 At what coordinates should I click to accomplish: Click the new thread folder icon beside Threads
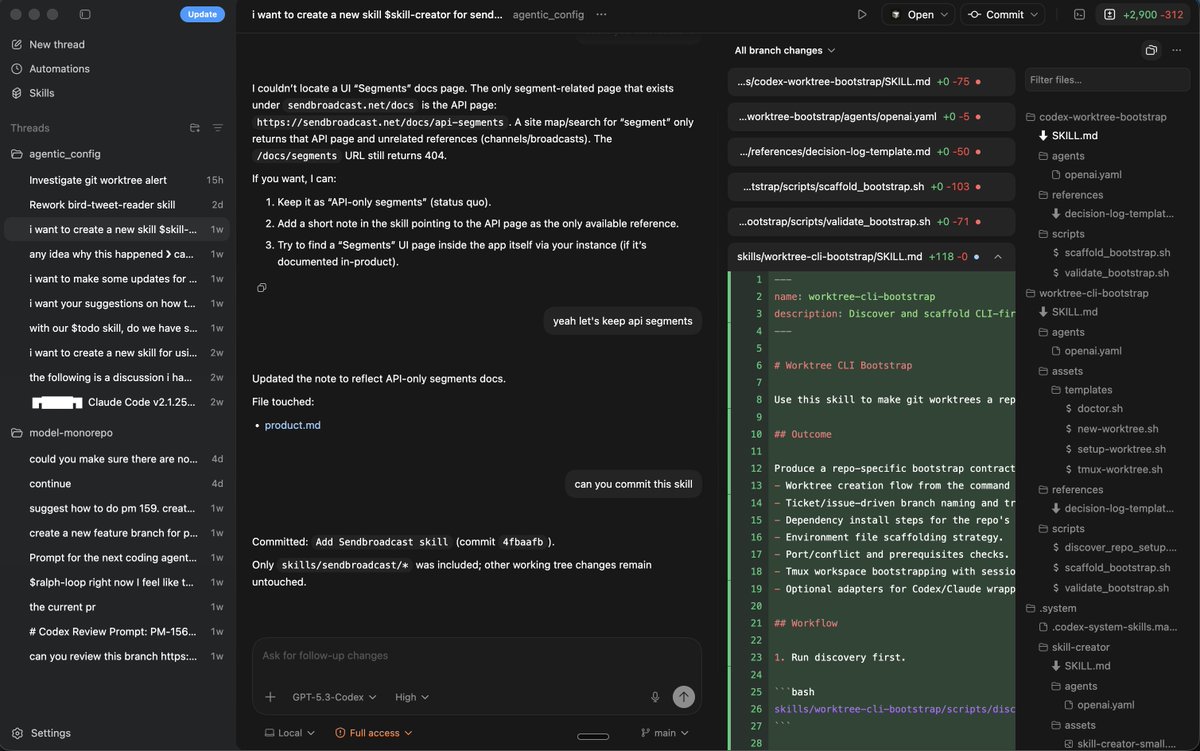tap(194, 128)
